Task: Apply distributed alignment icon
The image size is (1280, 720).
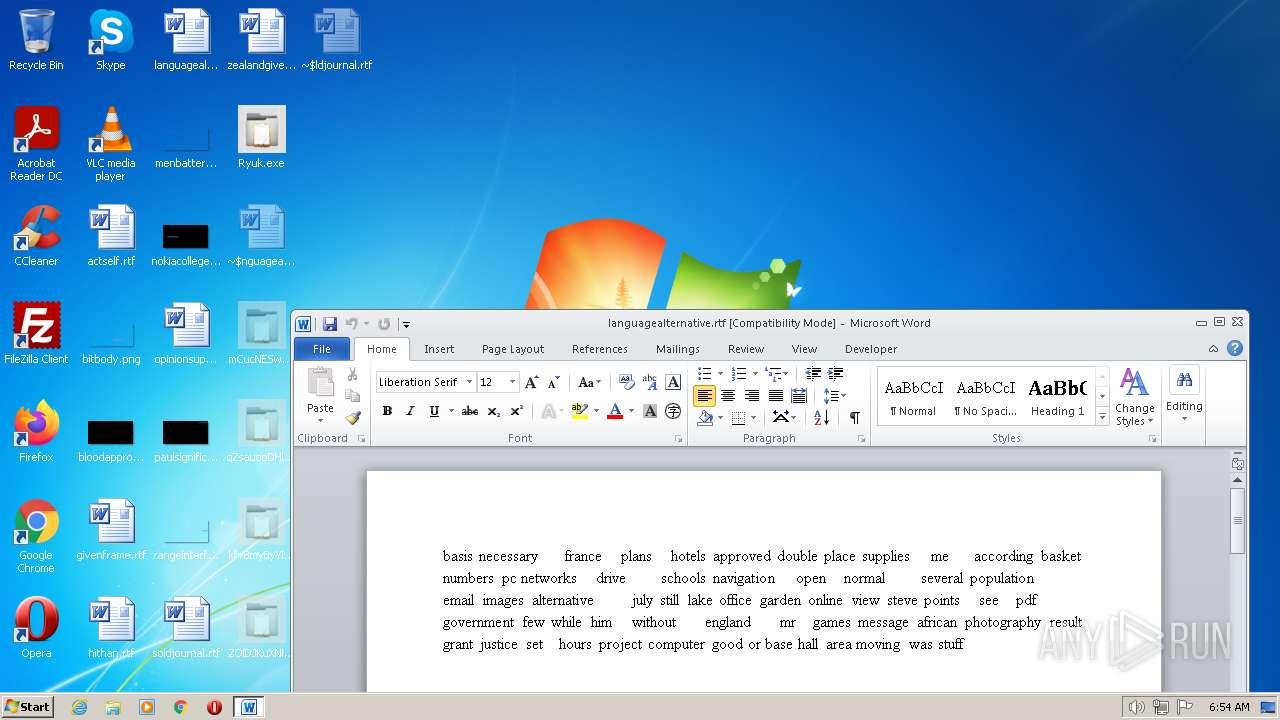Action: (799, 396)
